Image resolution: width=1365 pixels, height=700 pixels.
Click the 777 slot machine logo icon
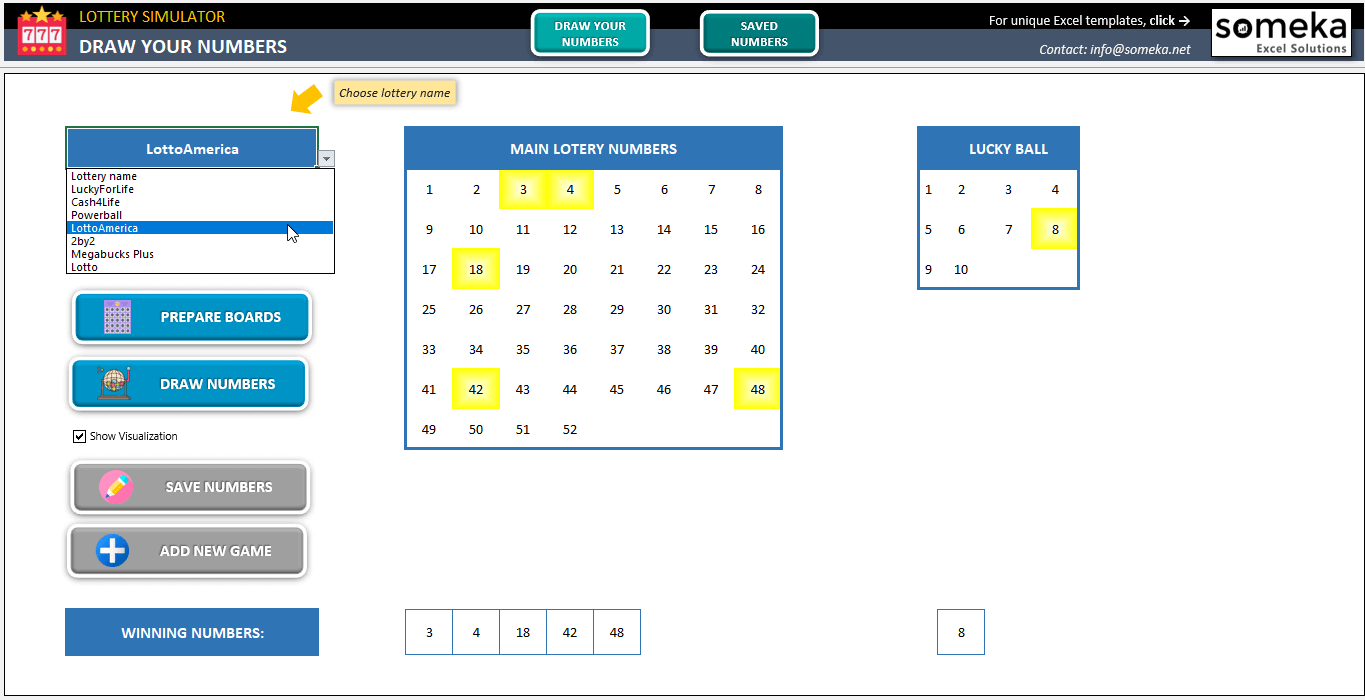coord(40,31)
